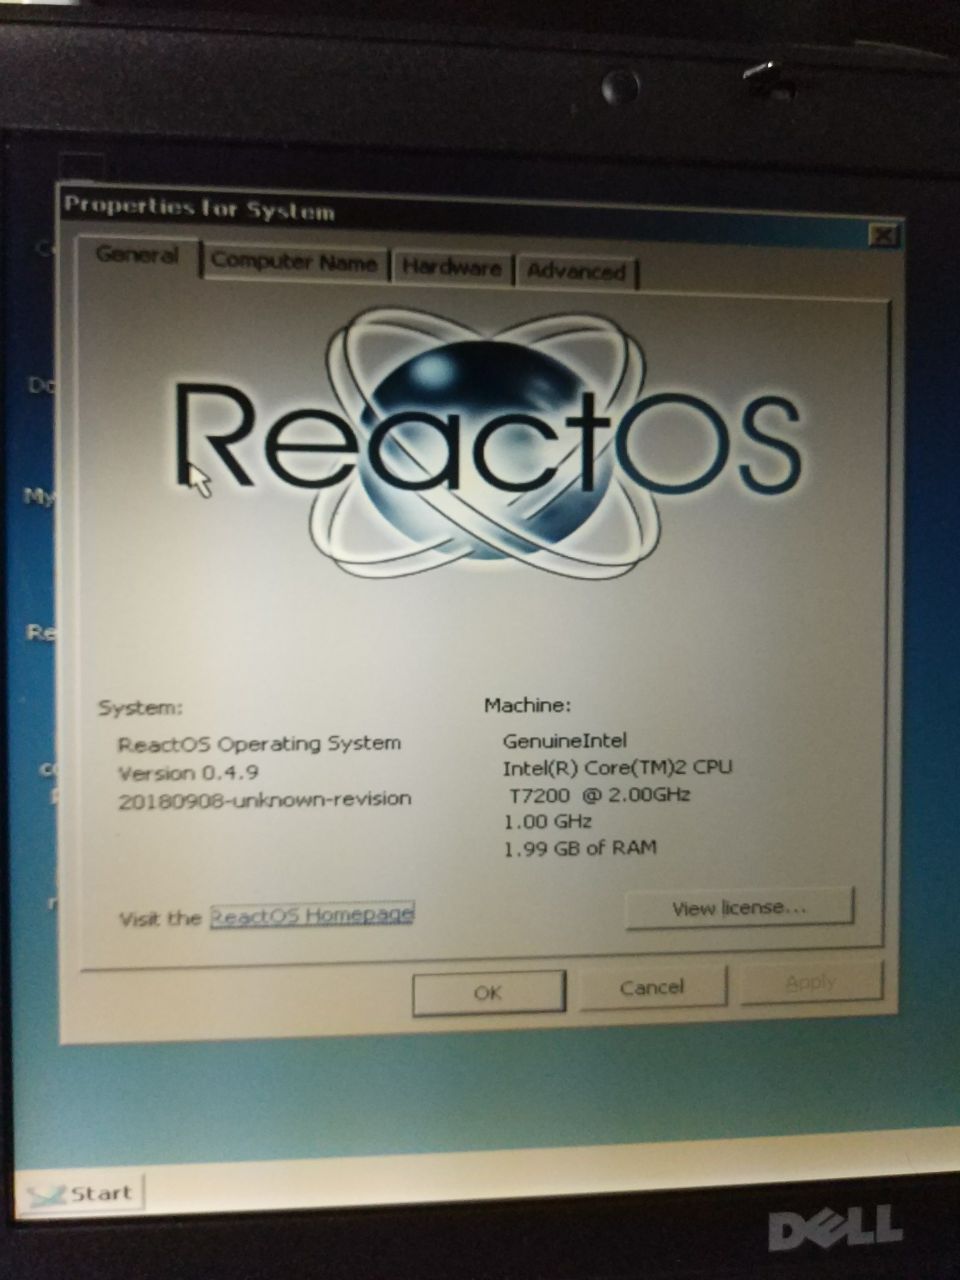
Task: Select the "1.00 GHz" text
Action: tap(548, 822)
